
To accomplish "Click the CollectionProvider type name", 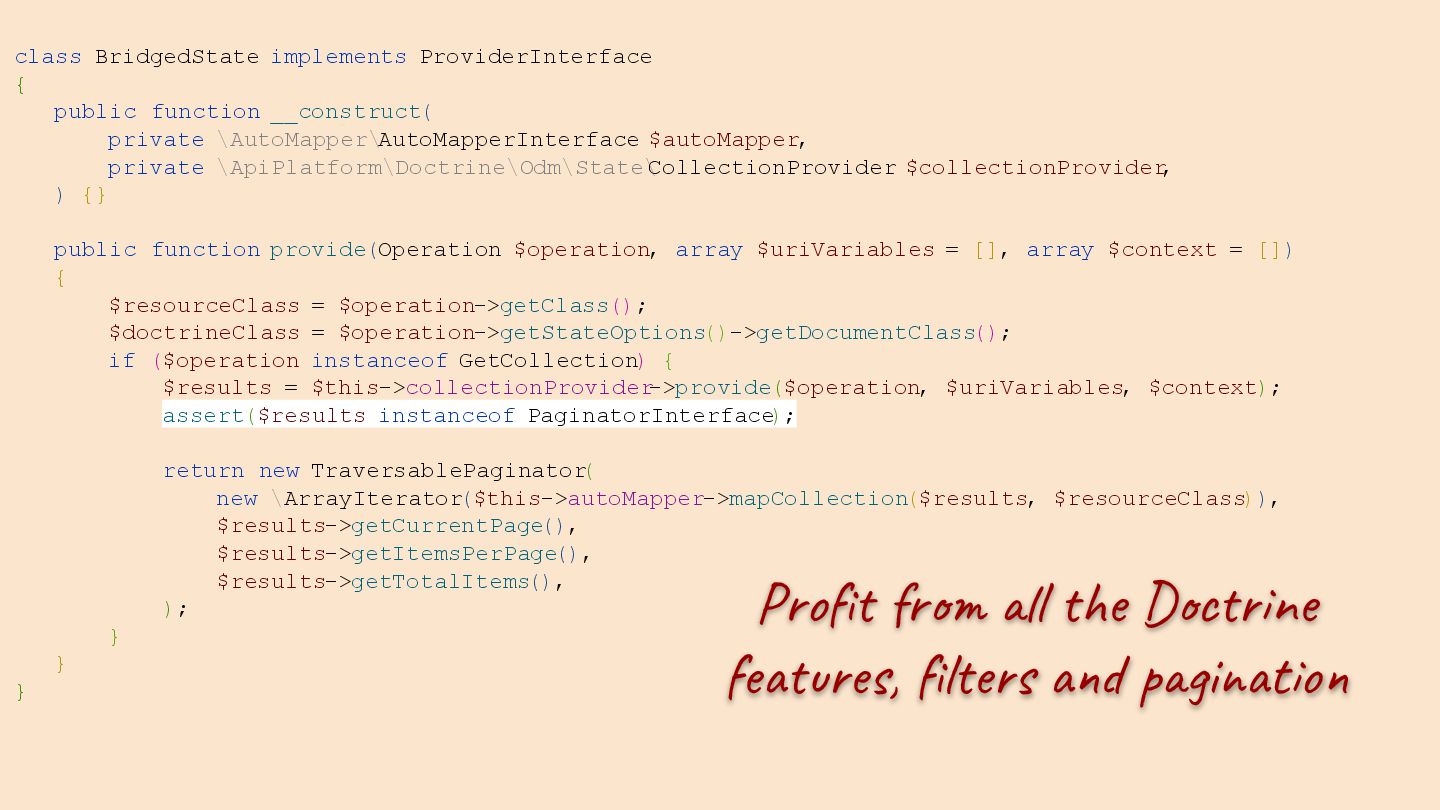I will tap(772, 168).
